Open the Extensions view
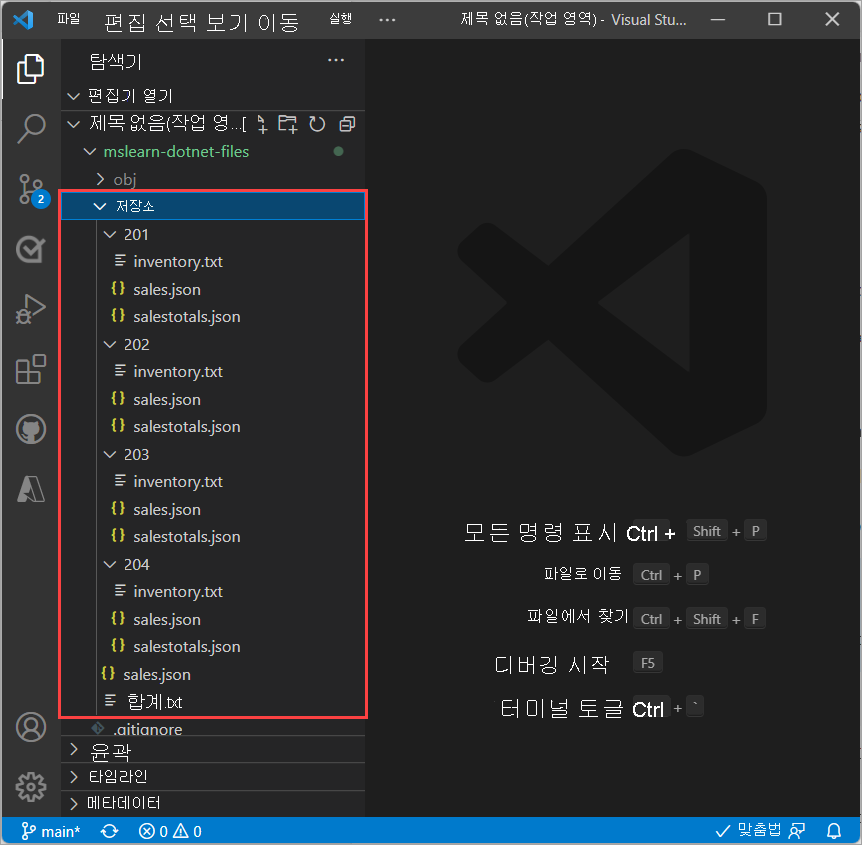The width and height of the screenshot is (862, 845). (x=30, y=369)
